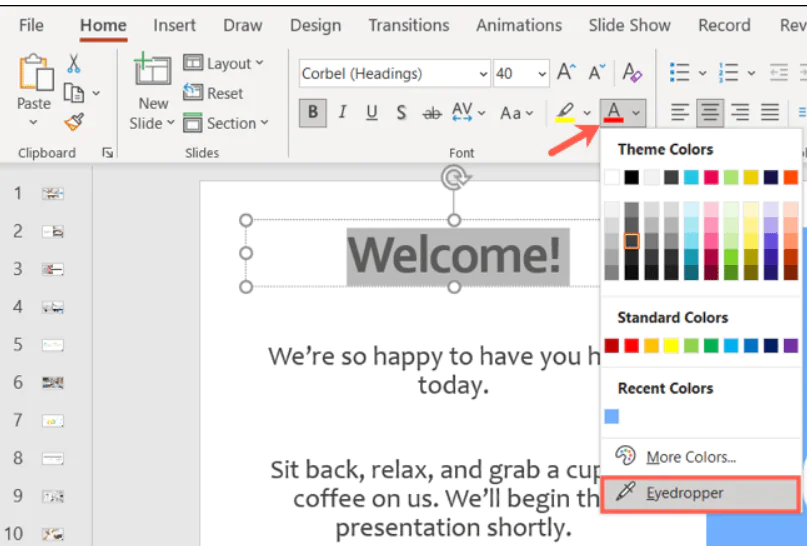Viewport: 807px width, 546px height.
Task: Choose the Eyedropper option
Action: [700, 493]
